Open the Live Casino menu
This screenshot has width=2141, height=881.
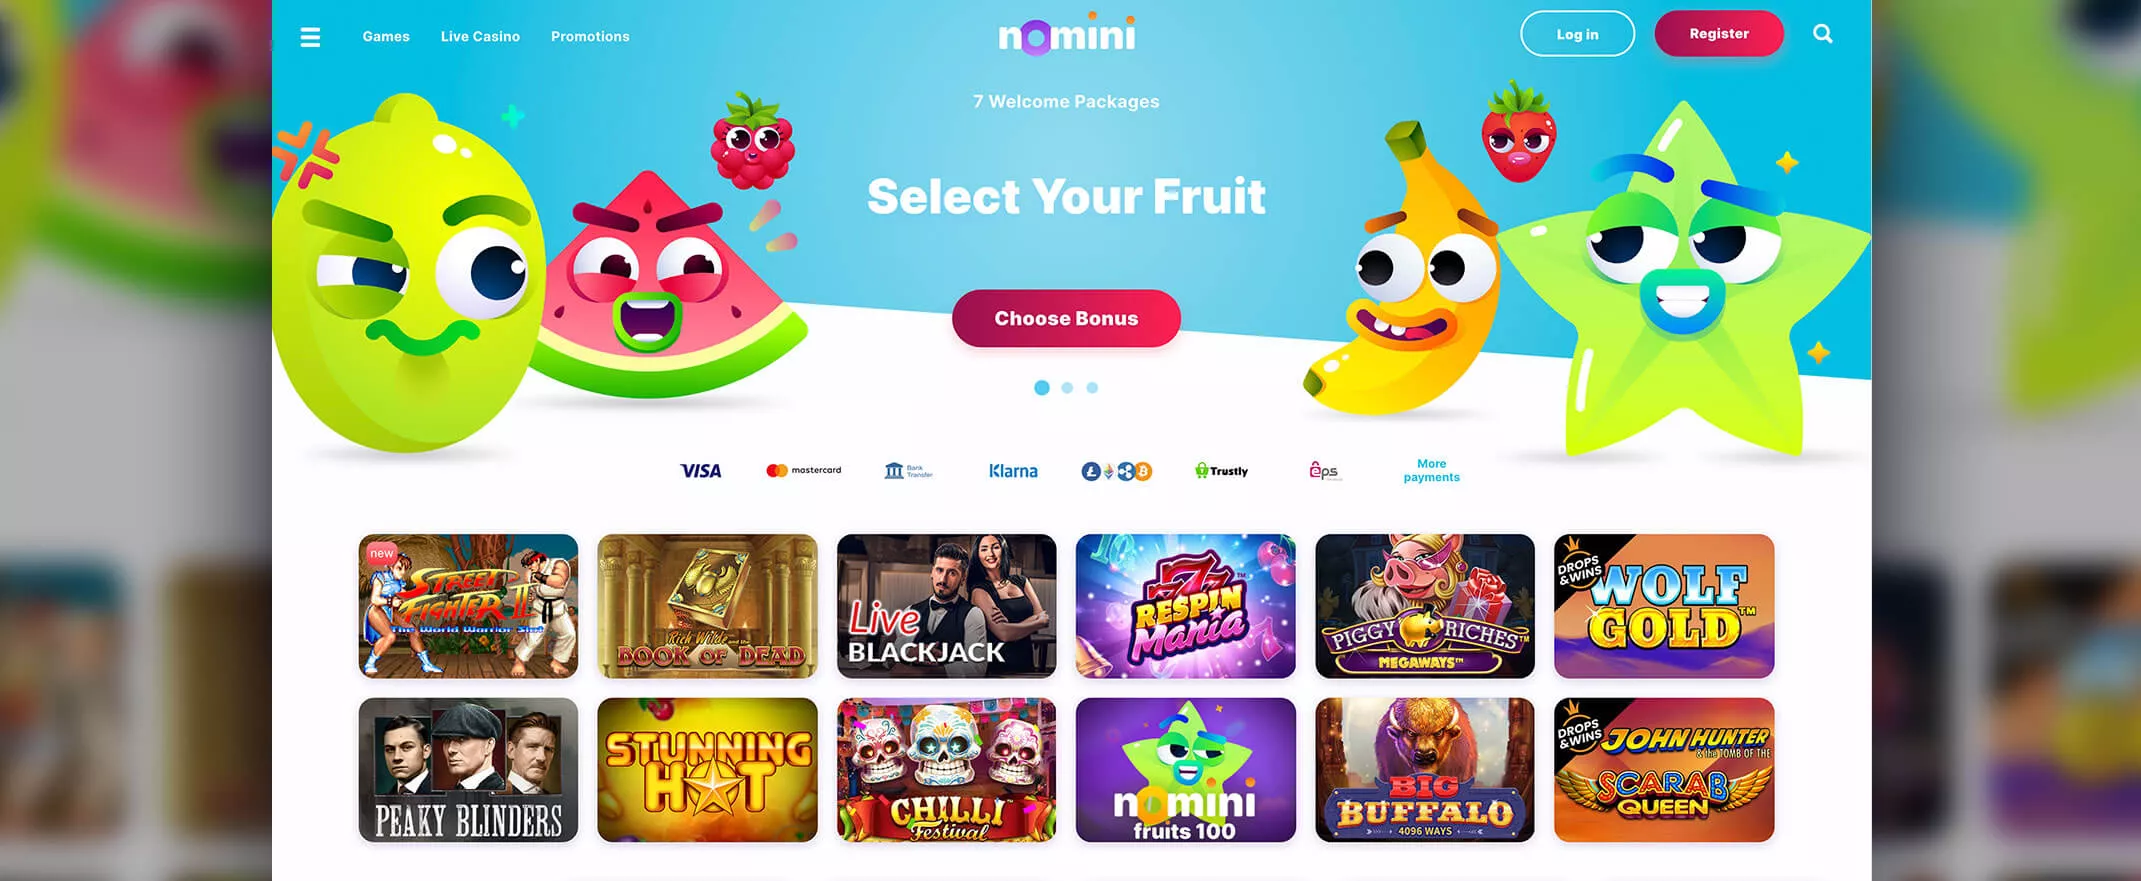click(x=480, y=36)
